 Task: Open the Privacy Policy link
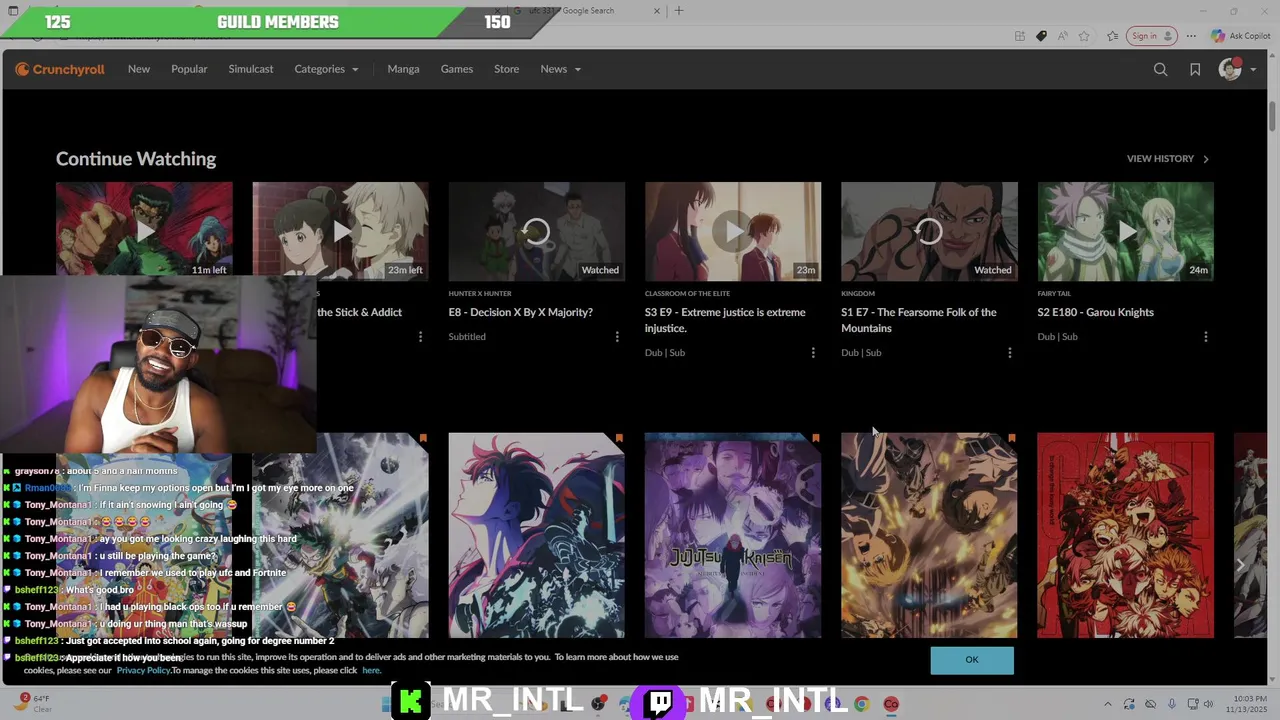(143, 670)
